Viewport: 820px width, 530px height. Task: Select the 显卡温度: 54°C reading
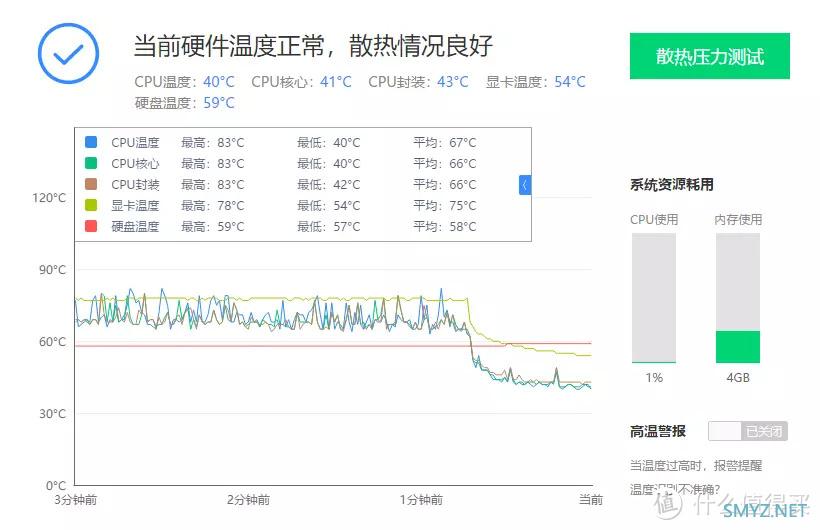click(536, 82)
